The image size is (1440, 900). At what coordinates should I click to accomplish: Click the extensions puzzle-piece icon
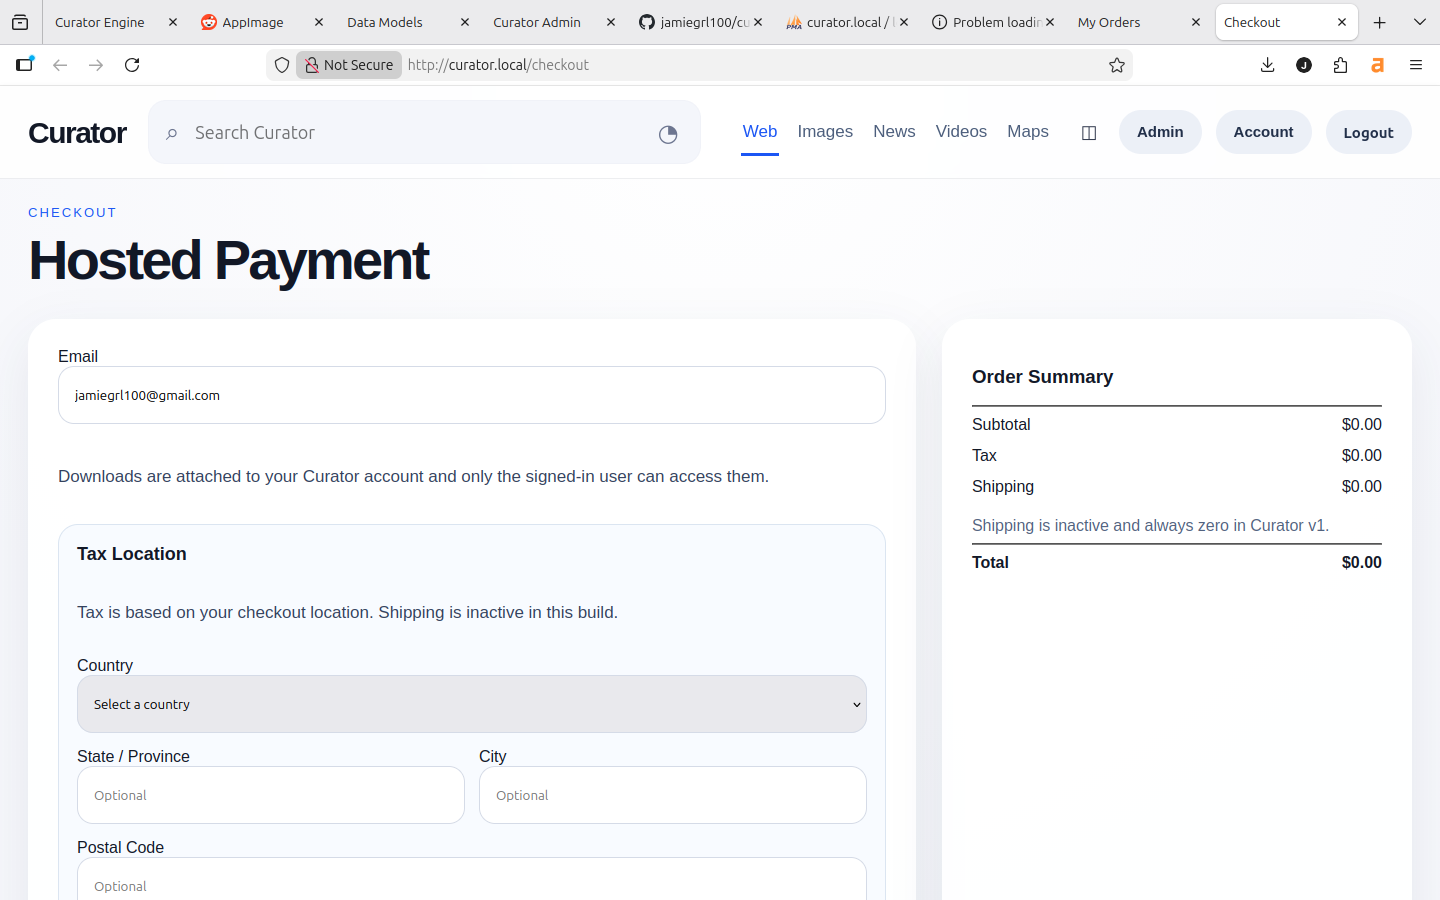point(1340,64)
